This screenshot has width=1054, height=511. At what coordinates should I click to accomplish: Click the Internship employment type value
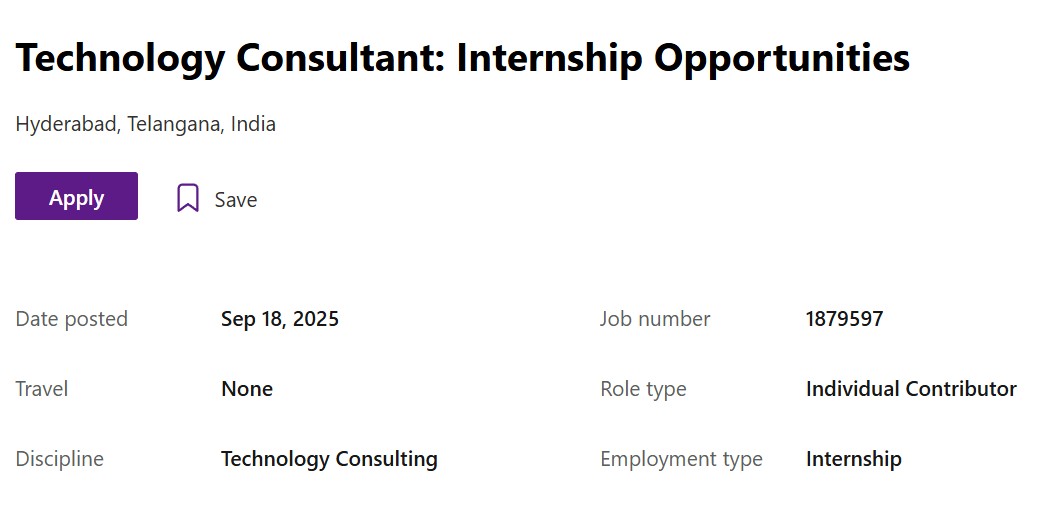(853, 459)
